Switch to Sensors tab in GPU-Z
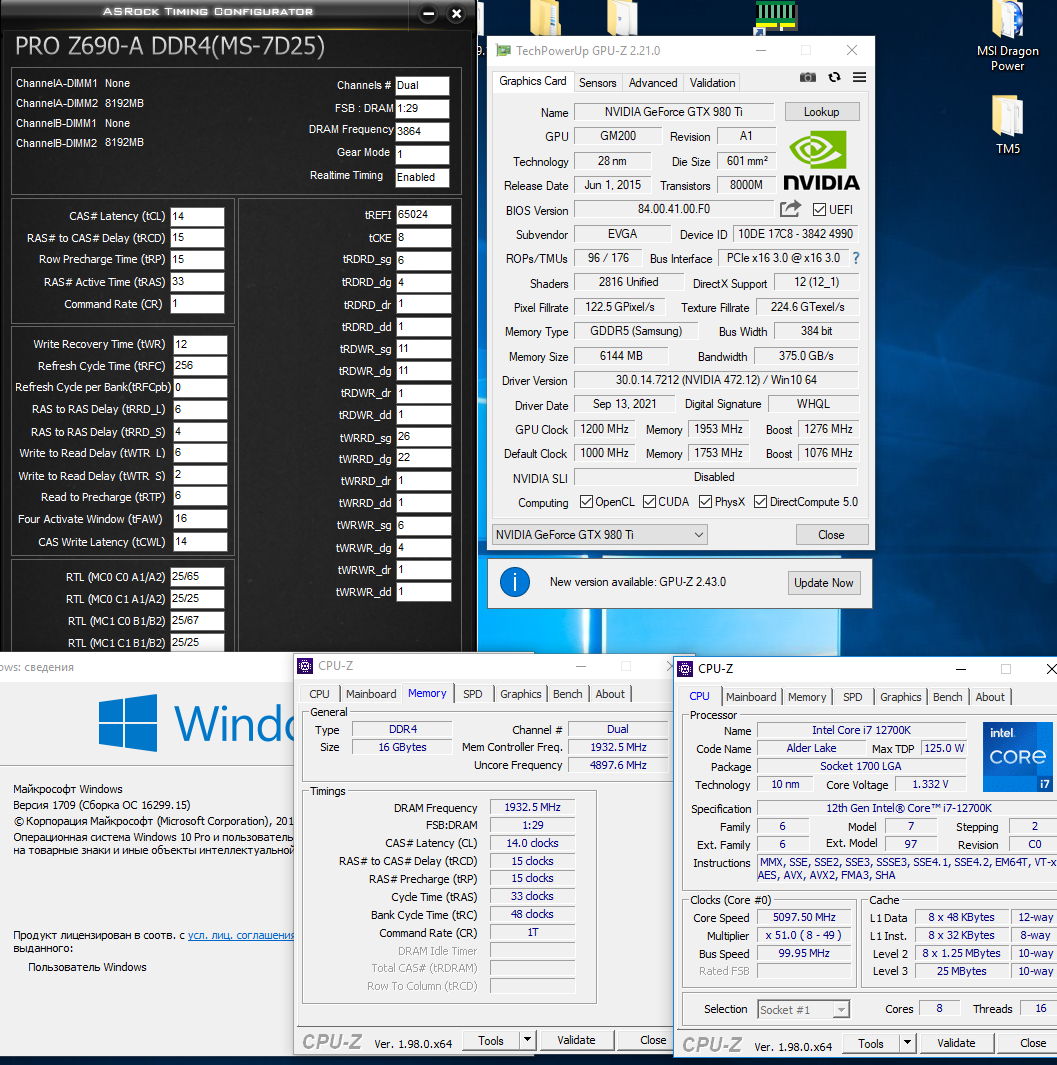Viewport: 1057px width, 1065px height. point(597,83)
